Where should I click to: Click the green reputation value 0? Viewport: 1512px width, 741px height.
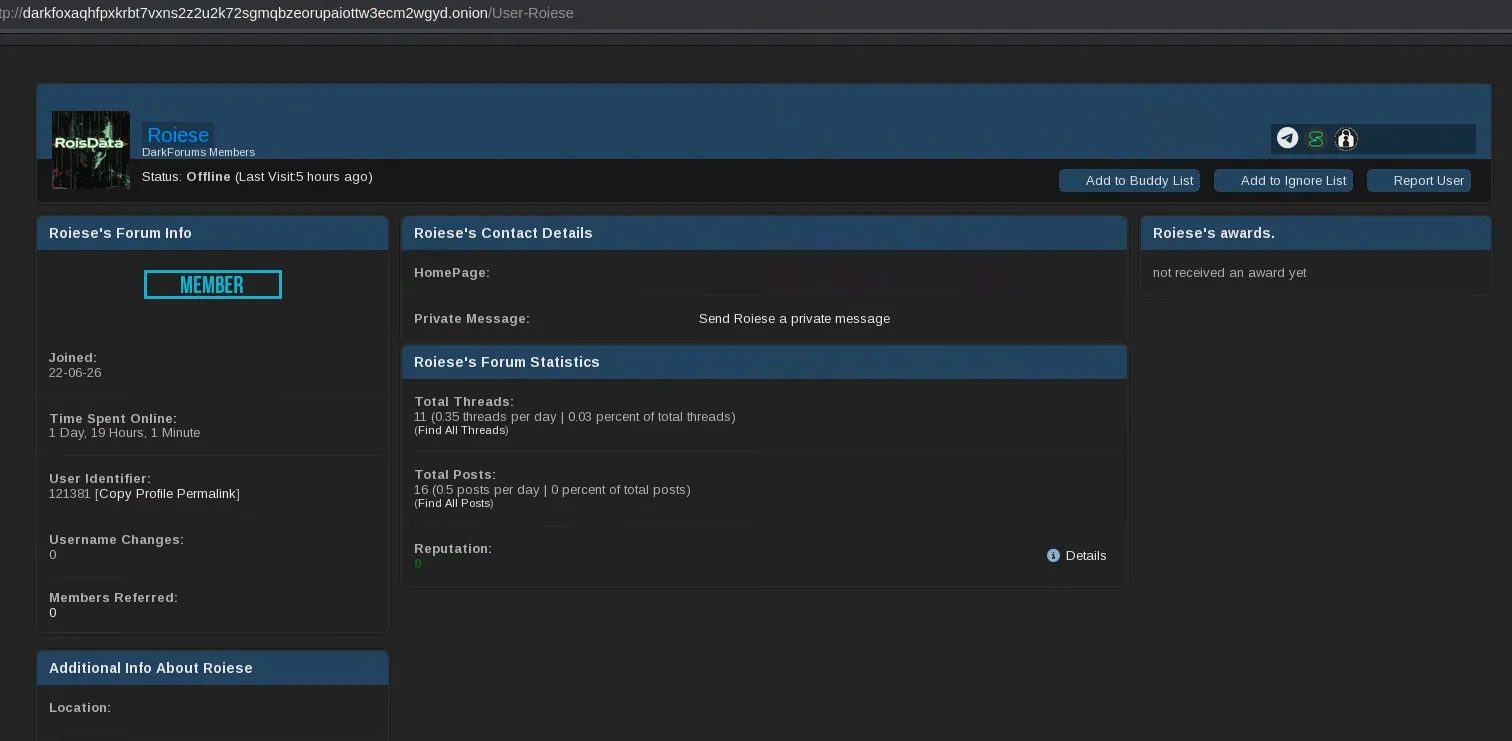[x=418, y=563]
